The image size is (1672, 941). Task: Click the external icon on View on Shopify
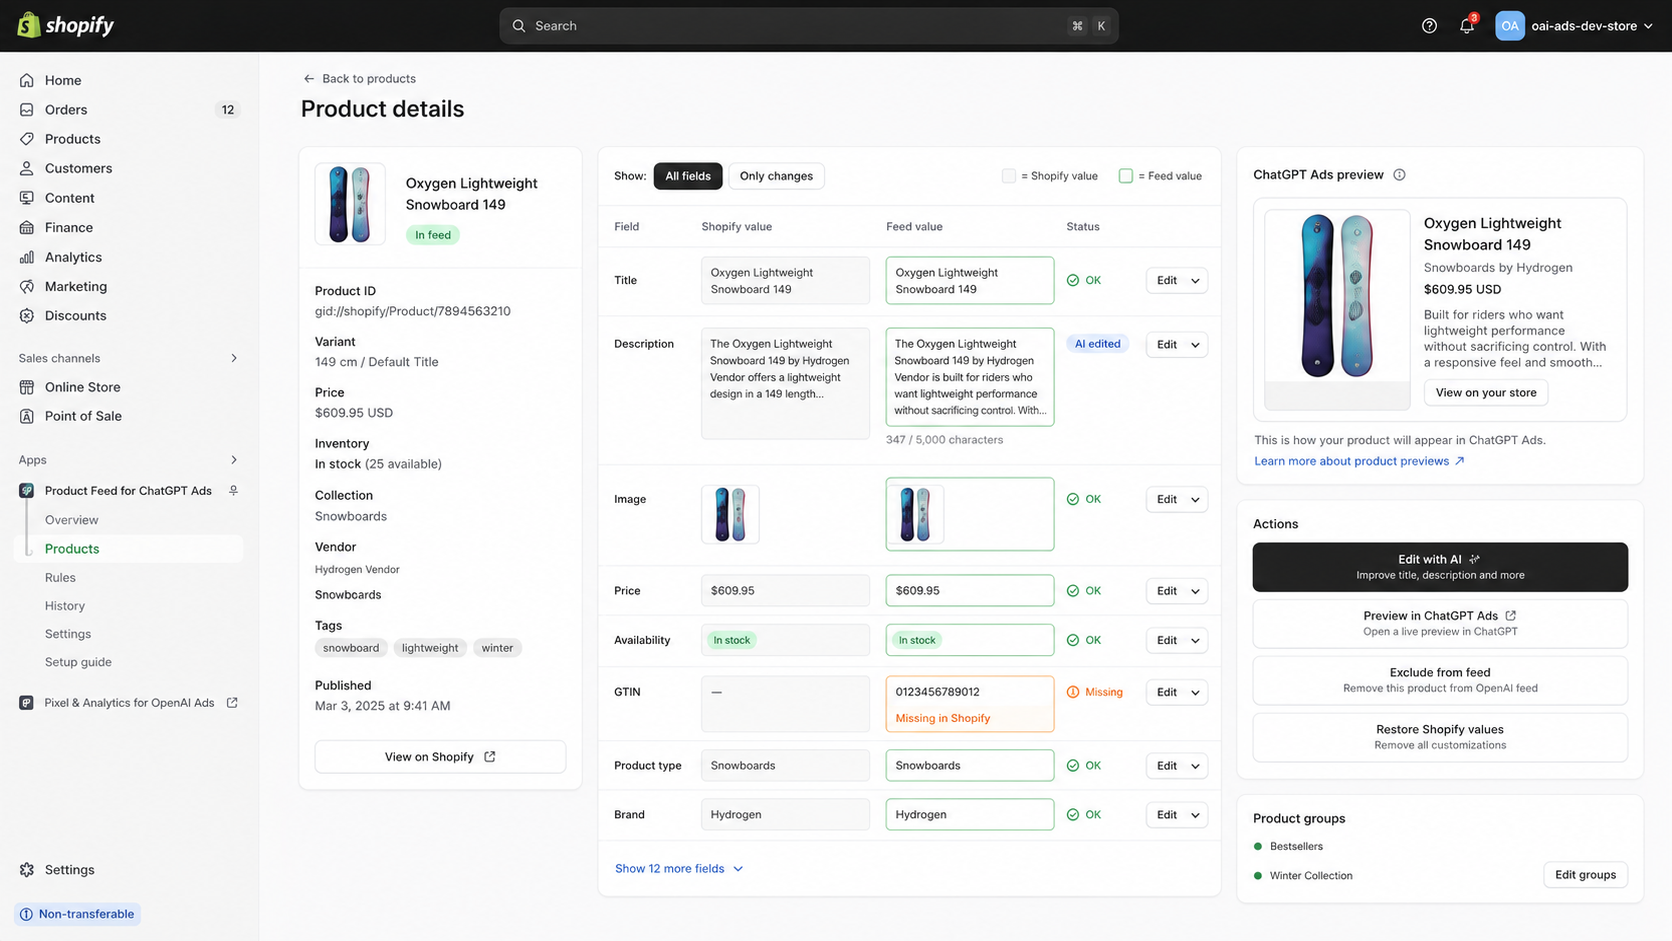[490, 757]
